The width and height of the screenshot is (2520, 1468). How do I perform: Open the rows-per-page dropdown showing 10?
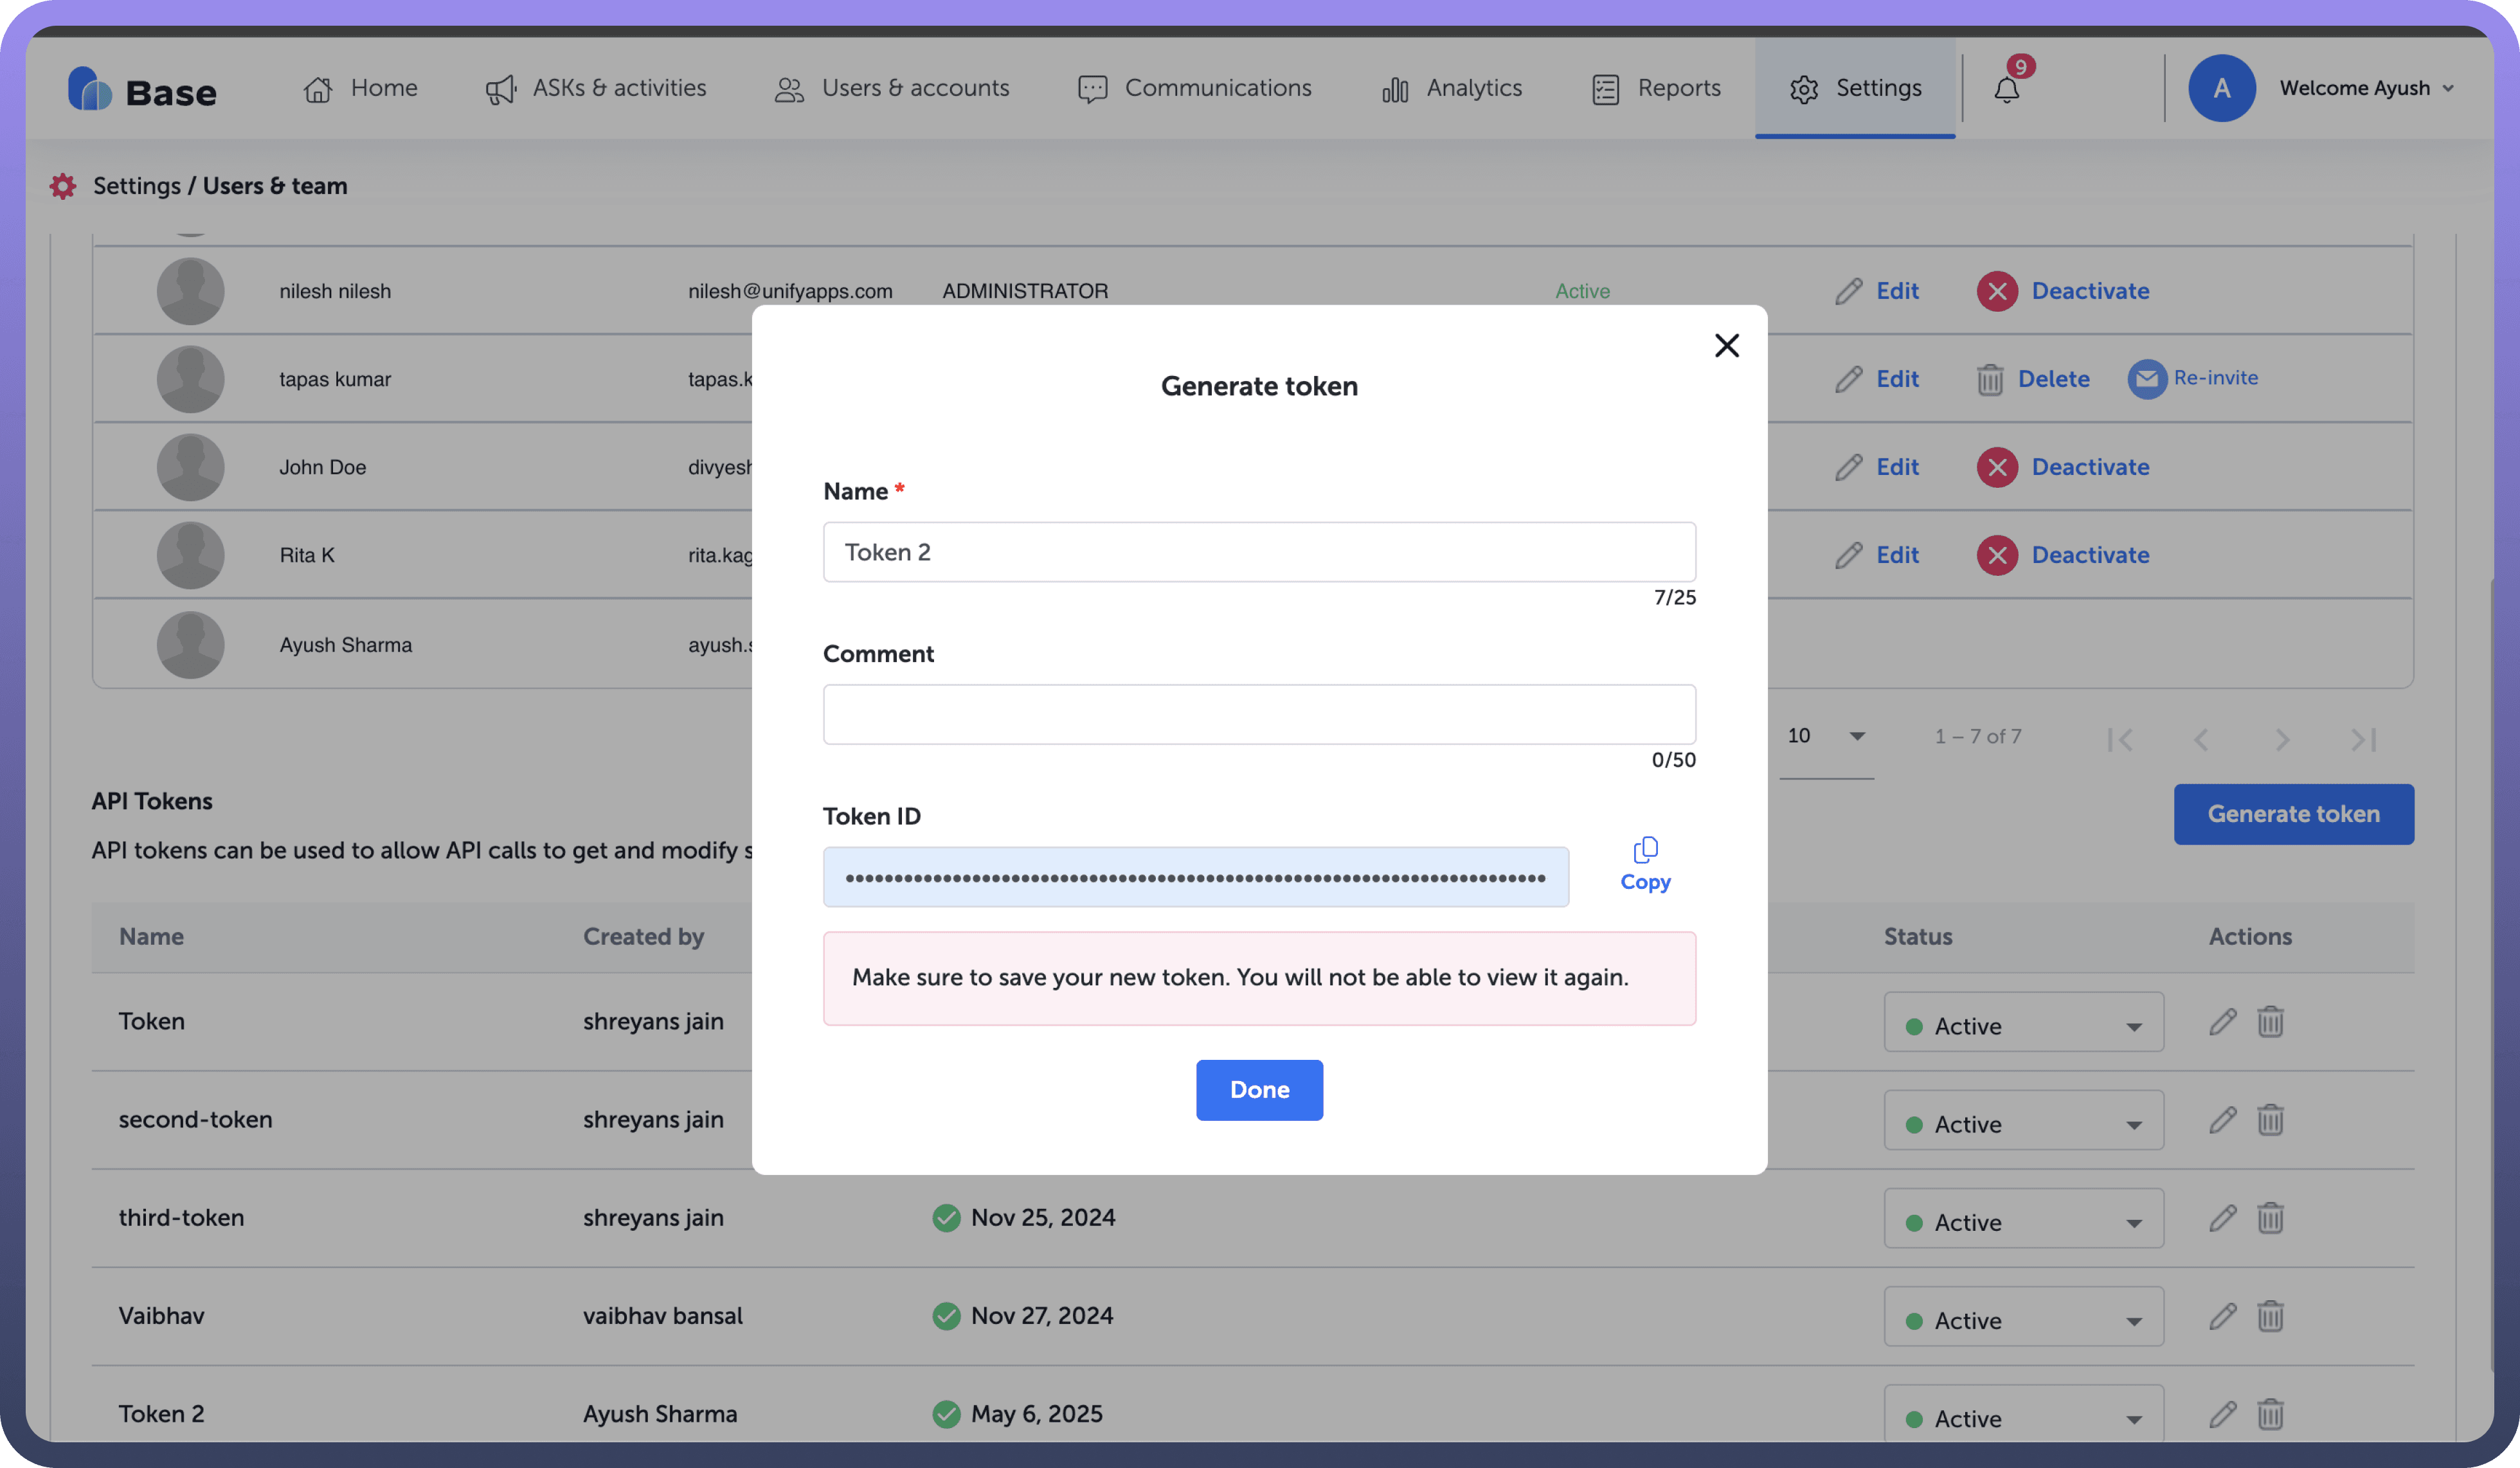[1826, 736]
